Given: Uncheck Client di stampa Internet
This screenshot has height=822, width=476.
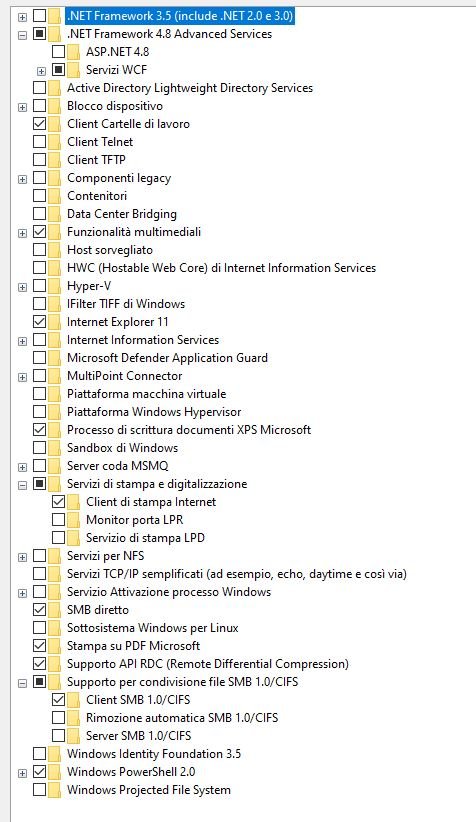Looking at the screenshot, I should coord(59,502).
